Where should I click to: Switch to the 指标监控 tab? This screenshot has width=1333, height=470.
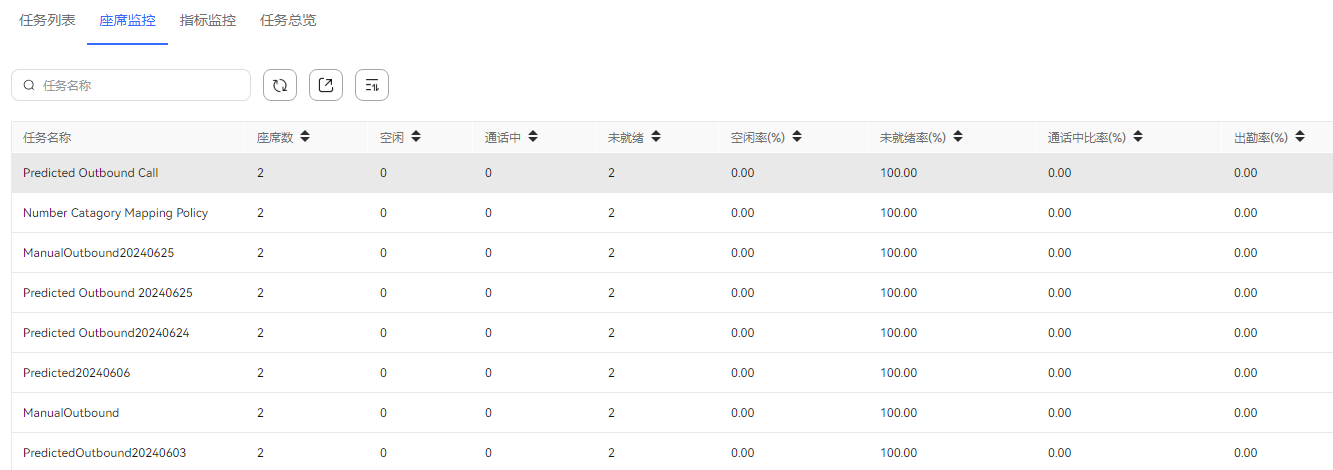[x=208, y=20]
